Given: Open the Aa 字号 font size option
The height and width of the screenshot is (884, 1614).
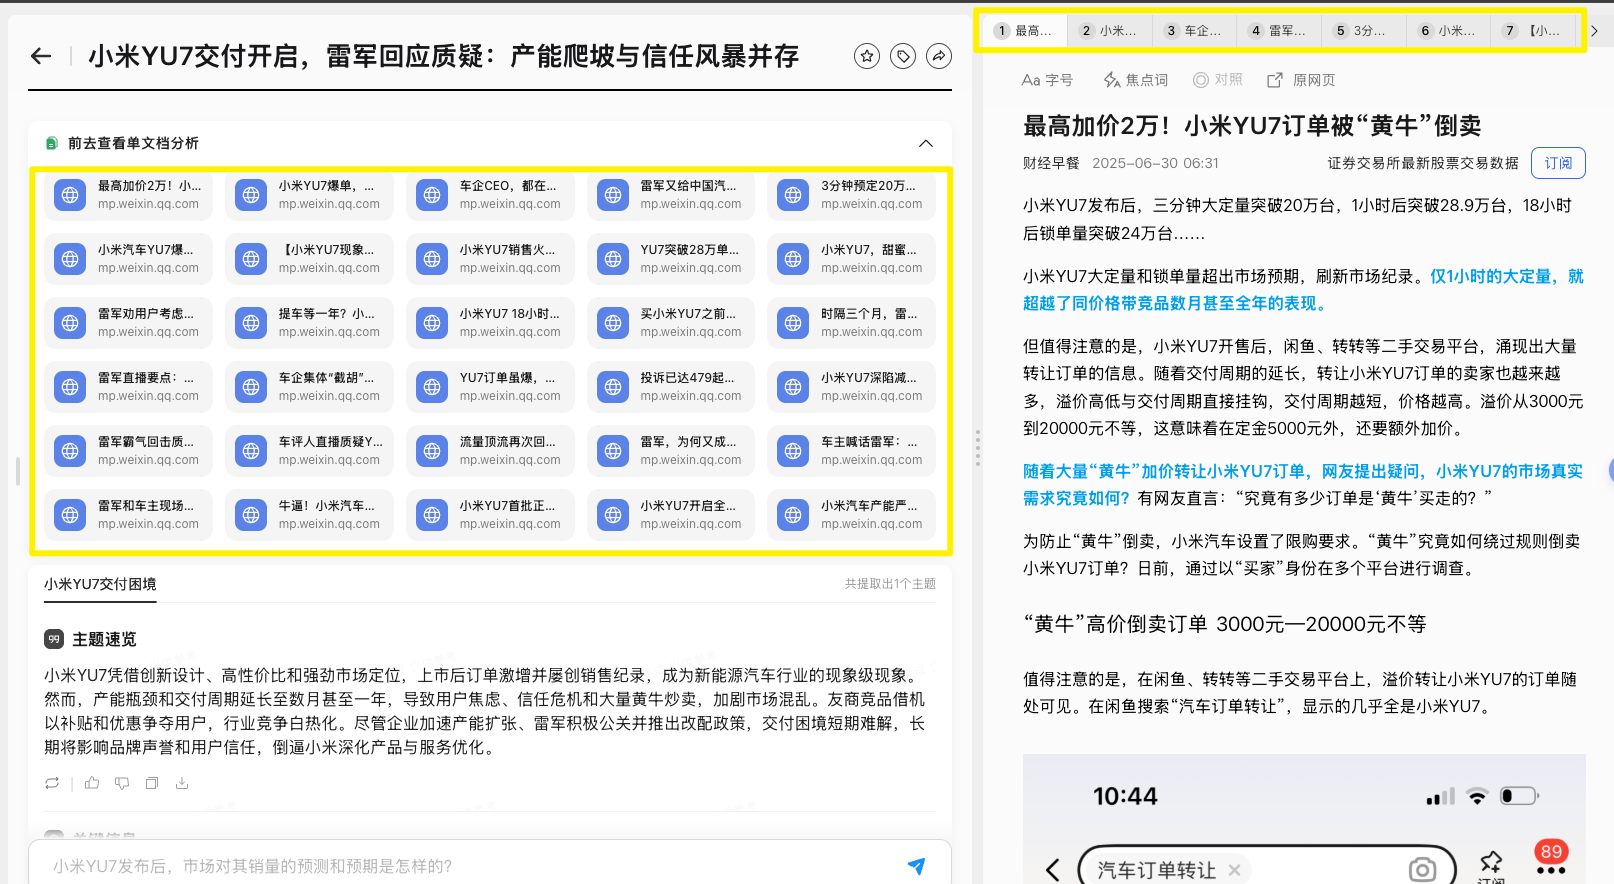Looking at the screenshot, I should (1047, 80).
